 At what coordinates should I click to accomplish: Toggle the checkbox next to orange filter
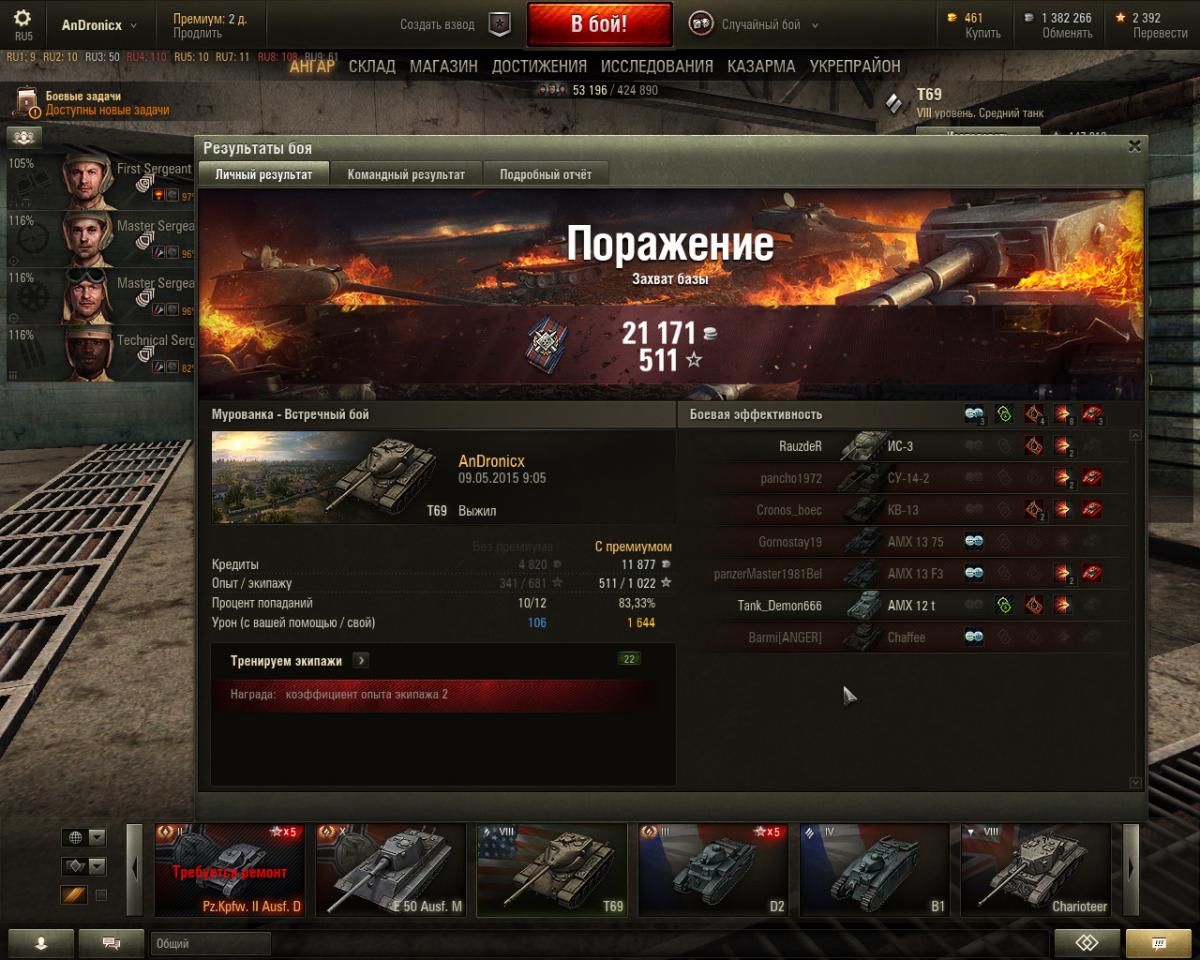[100, 894]
